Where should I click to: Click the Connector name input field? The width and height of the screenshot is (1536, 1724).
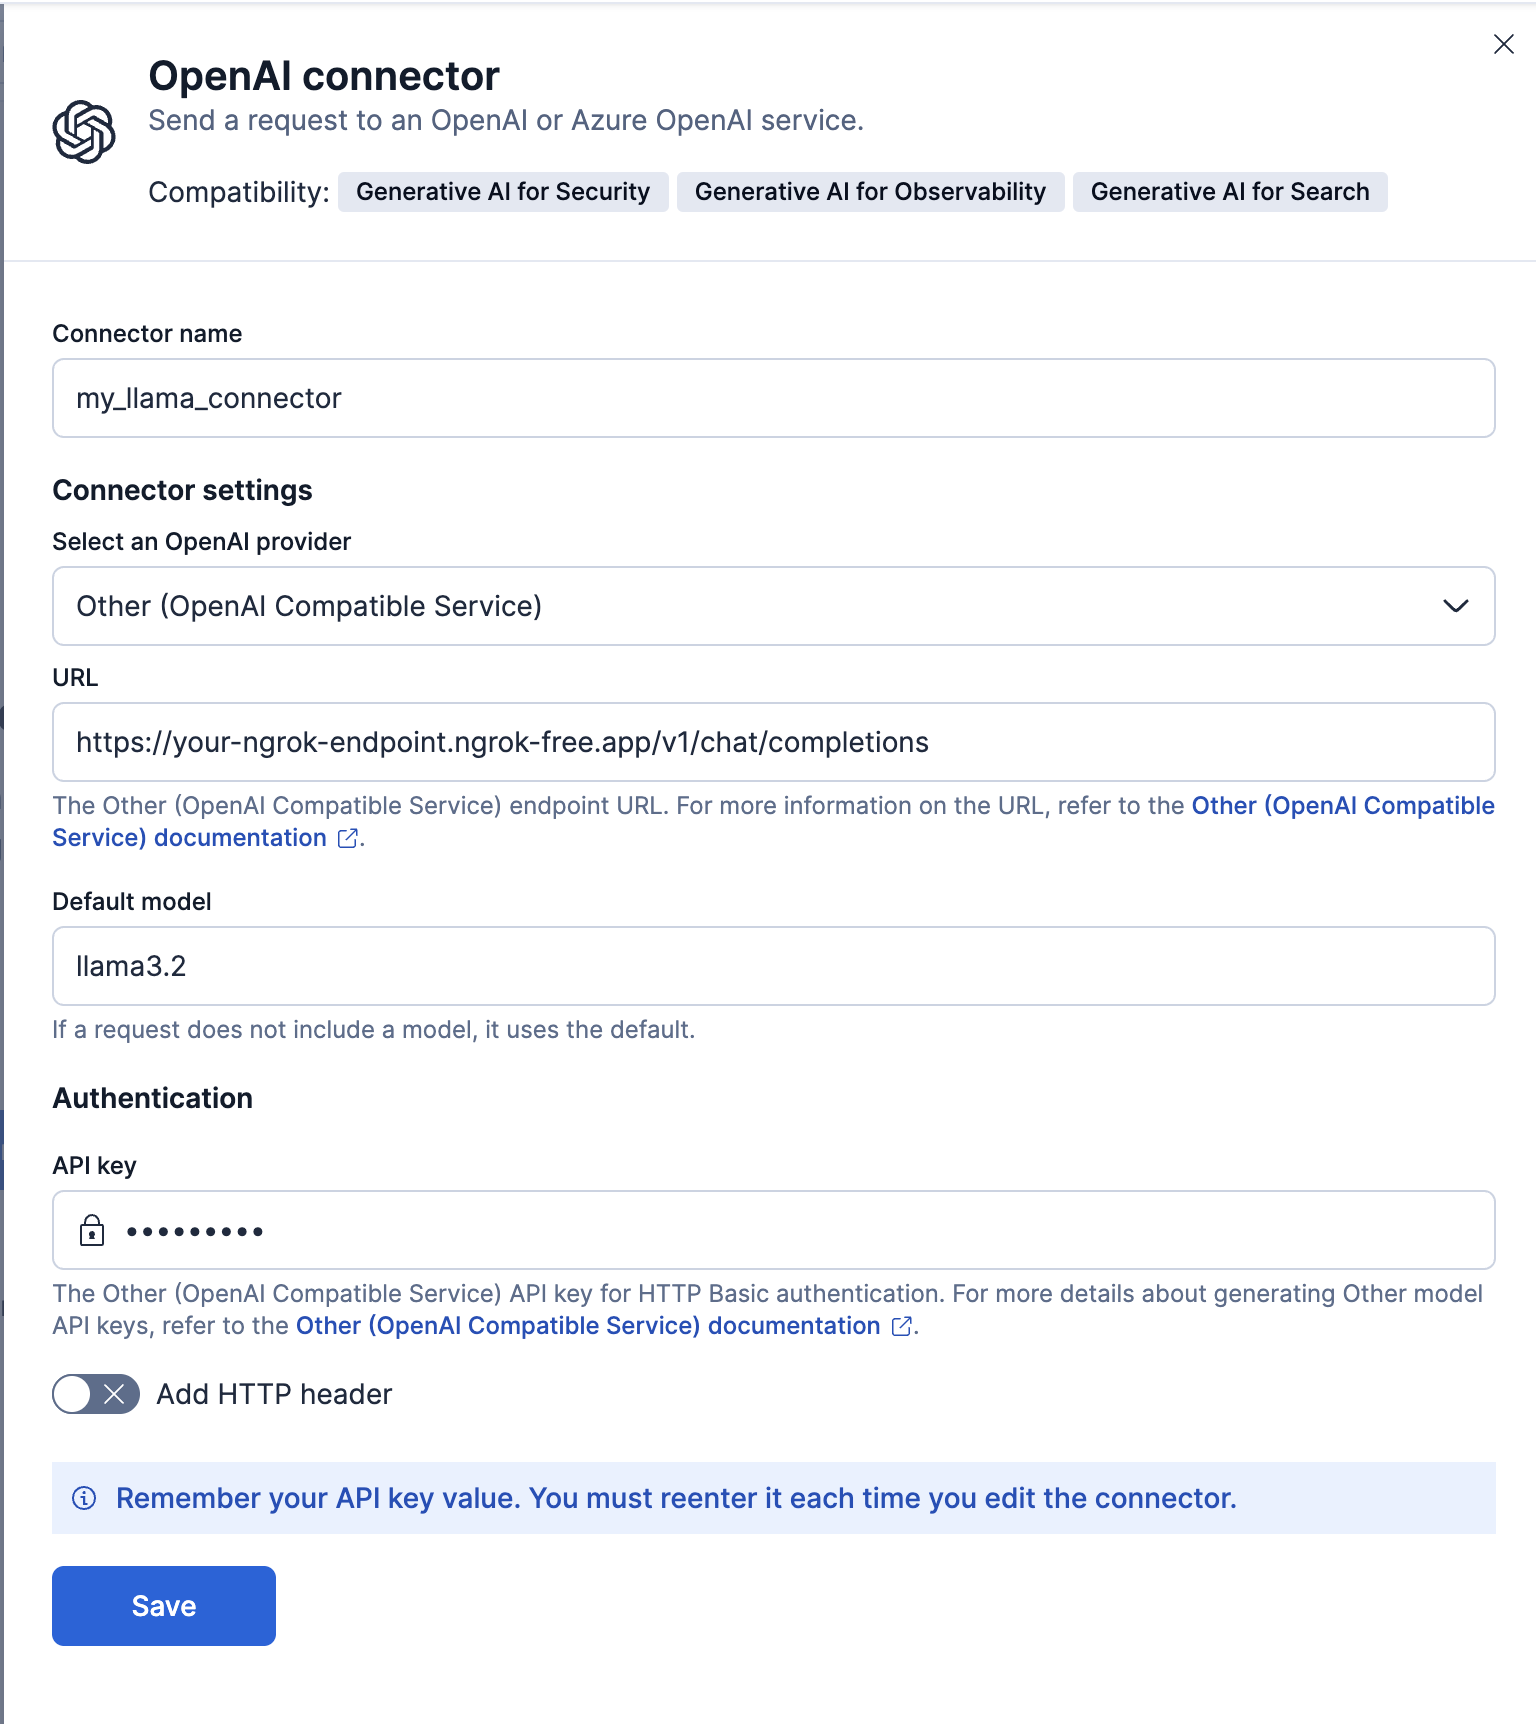click(773, 398)
